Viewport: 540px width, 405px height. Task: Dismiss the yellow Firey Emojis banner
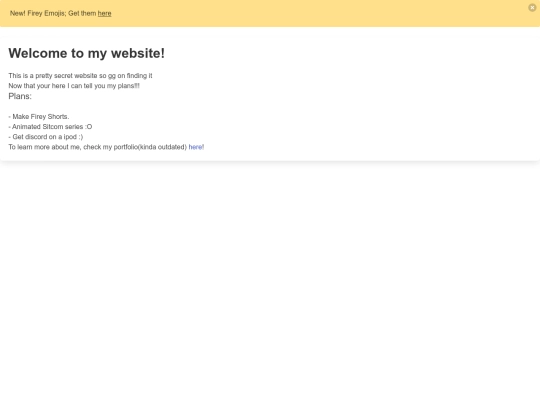coord(532,8)
